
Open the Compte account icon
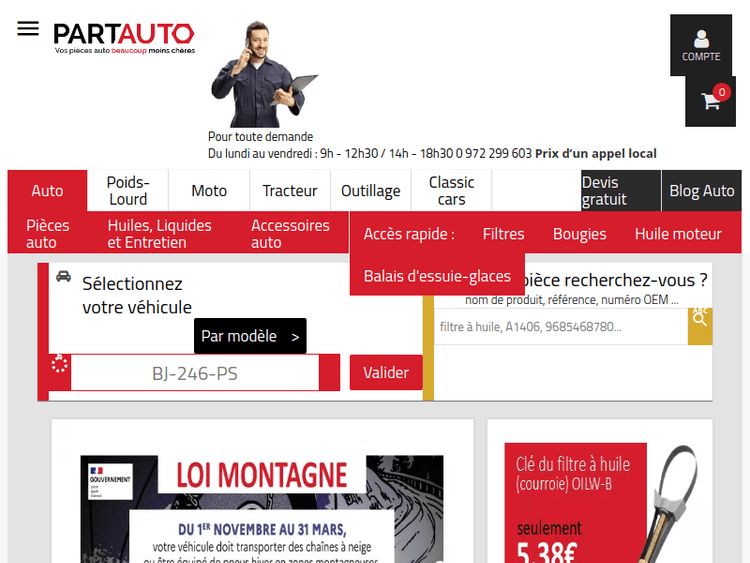point(701,45)
